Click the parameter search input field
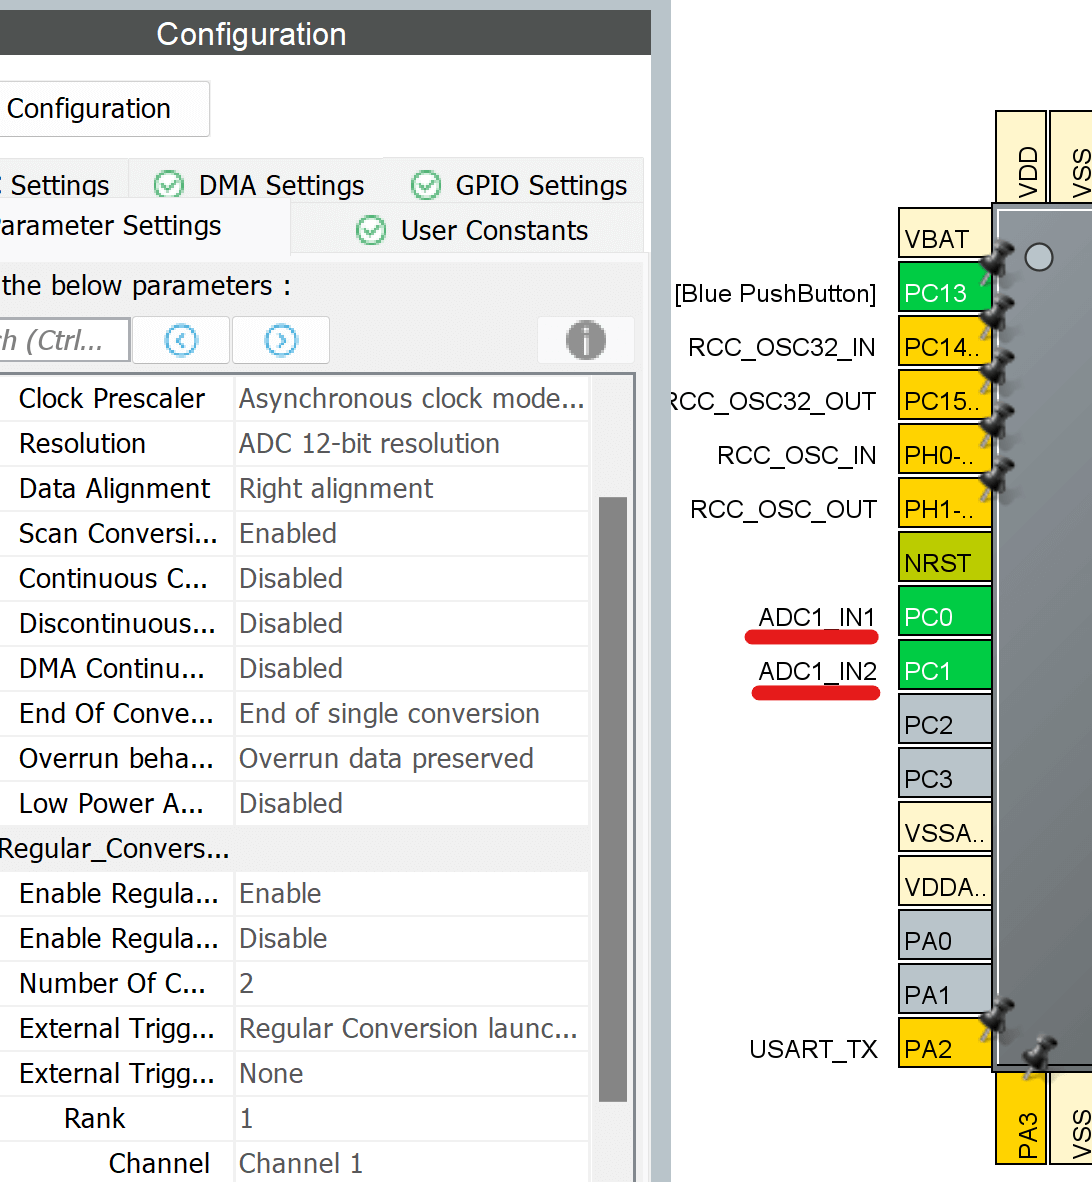The image size is (1092, 1182). click(x=65, y=340)
